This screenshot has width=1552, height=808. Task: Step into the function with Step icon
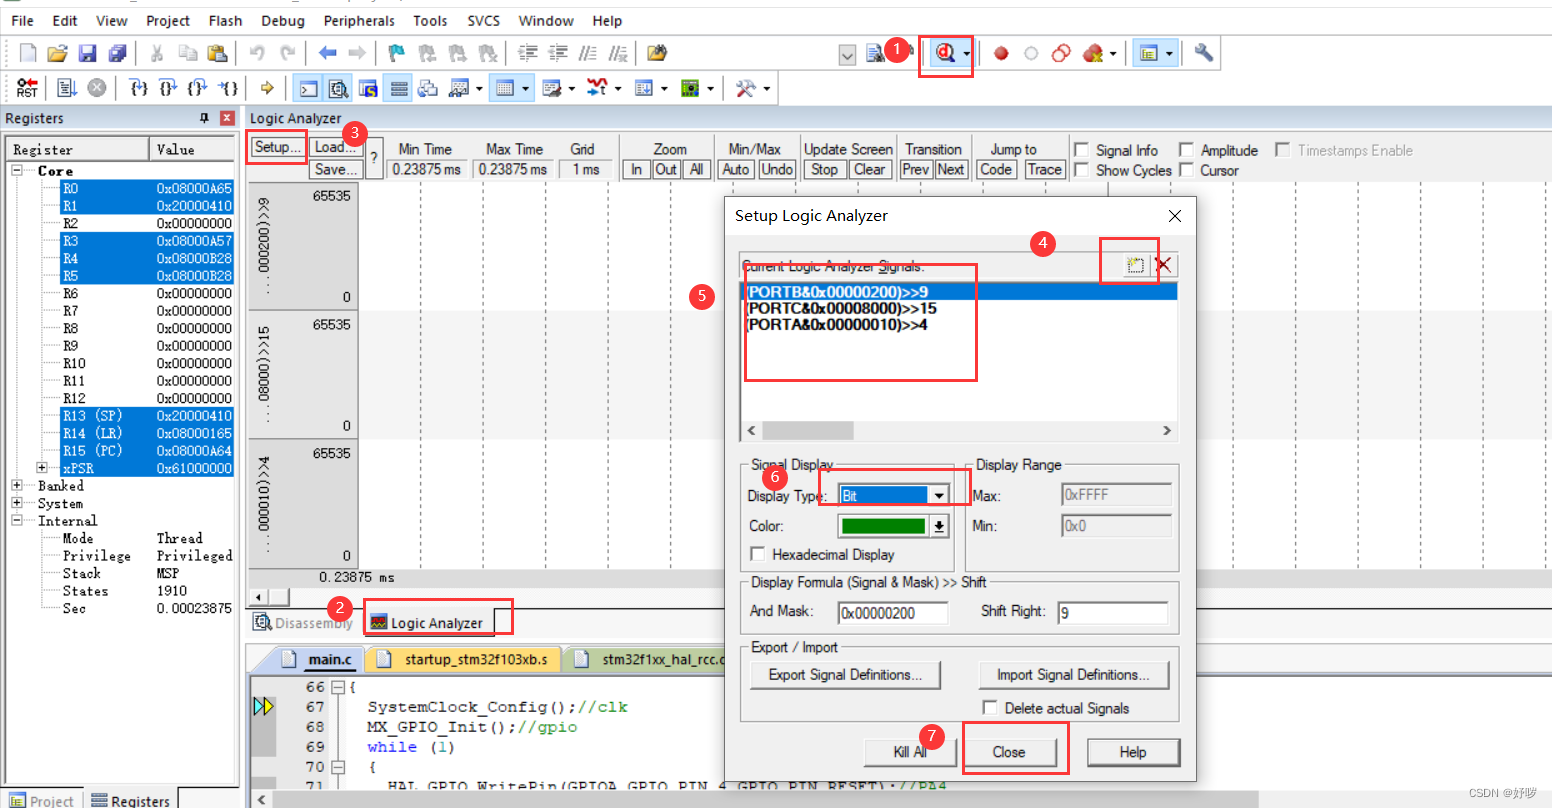(x=139, y=88)
